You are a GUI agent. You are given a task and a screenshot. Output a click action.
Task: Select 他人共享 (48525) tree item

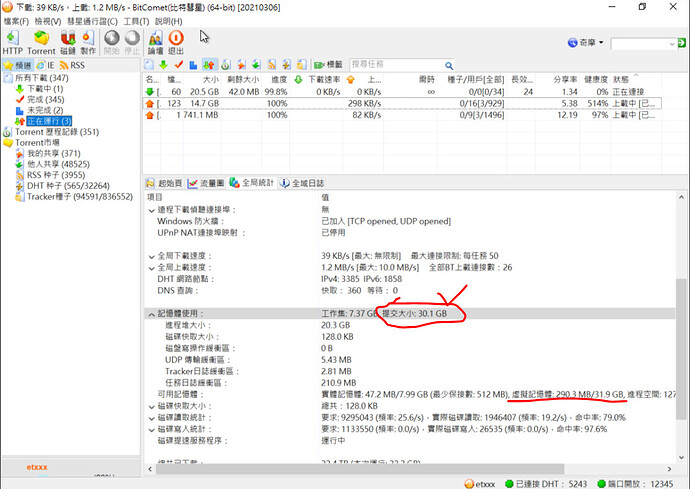(x=58, y=164)
